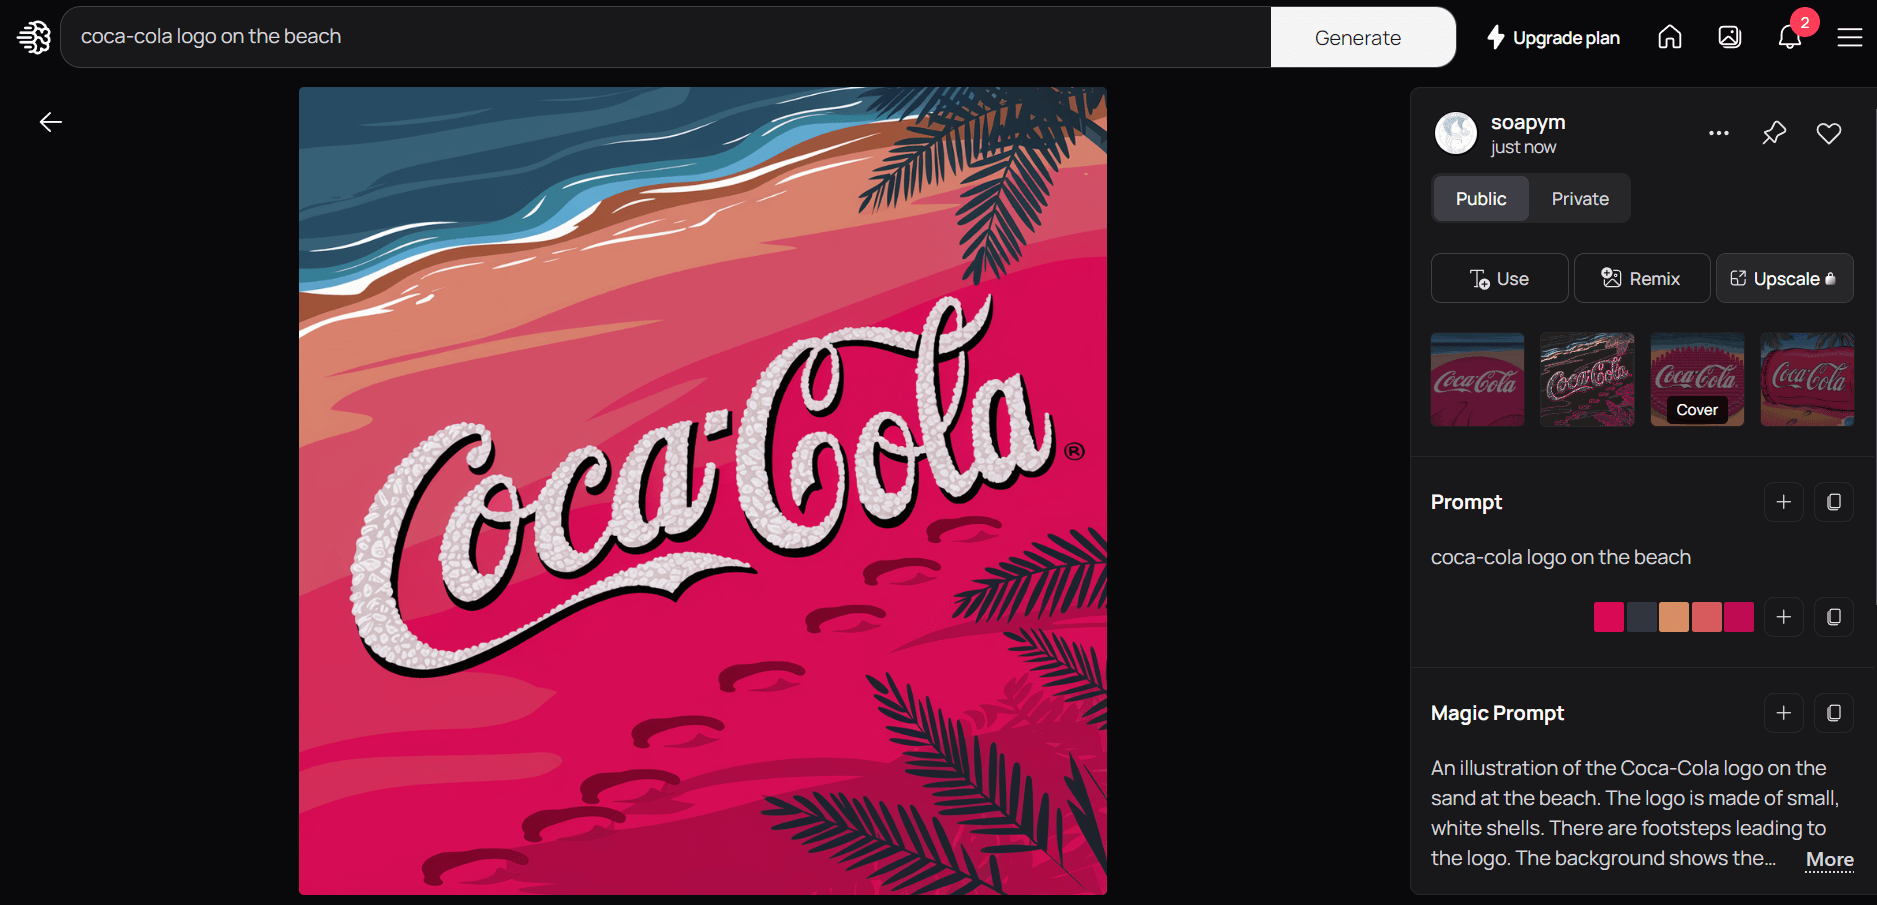Image resolution: width=1877 pixels, height=905 pixels.
Task: Pin this generation
Action: [1774, 133]
